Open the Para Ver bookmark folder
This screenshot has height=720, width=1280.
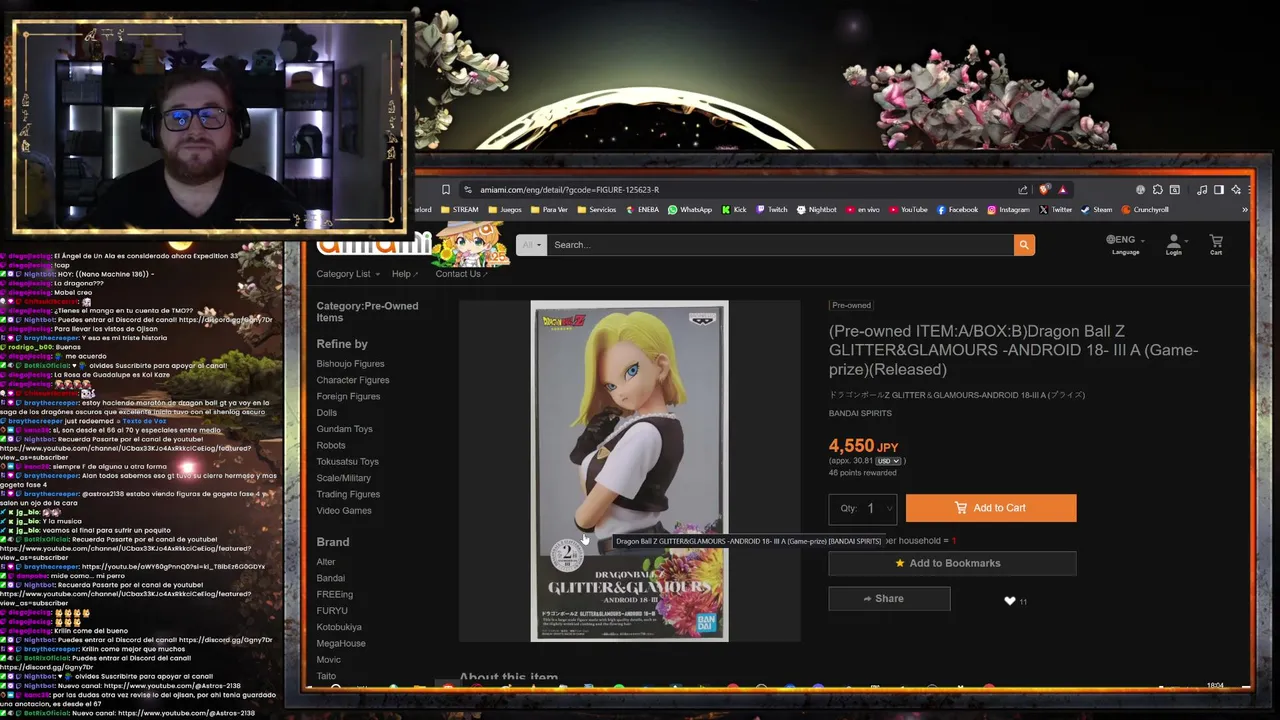click(549, 210)
